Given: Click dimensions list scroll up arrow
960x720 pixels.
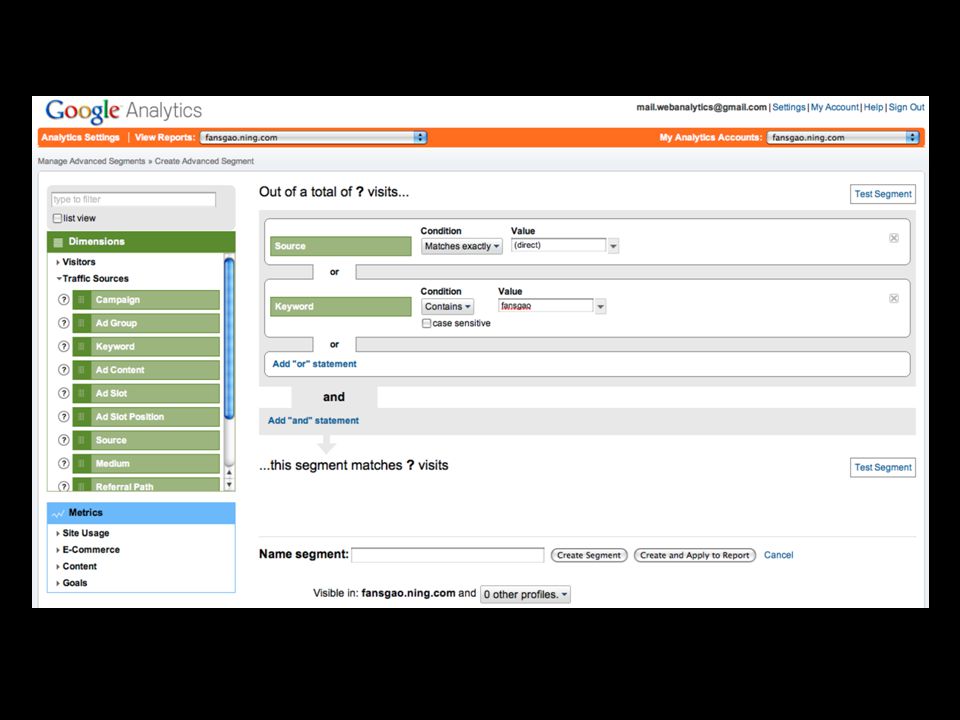Looking at the screenshot, I should (x=229, y=473).
